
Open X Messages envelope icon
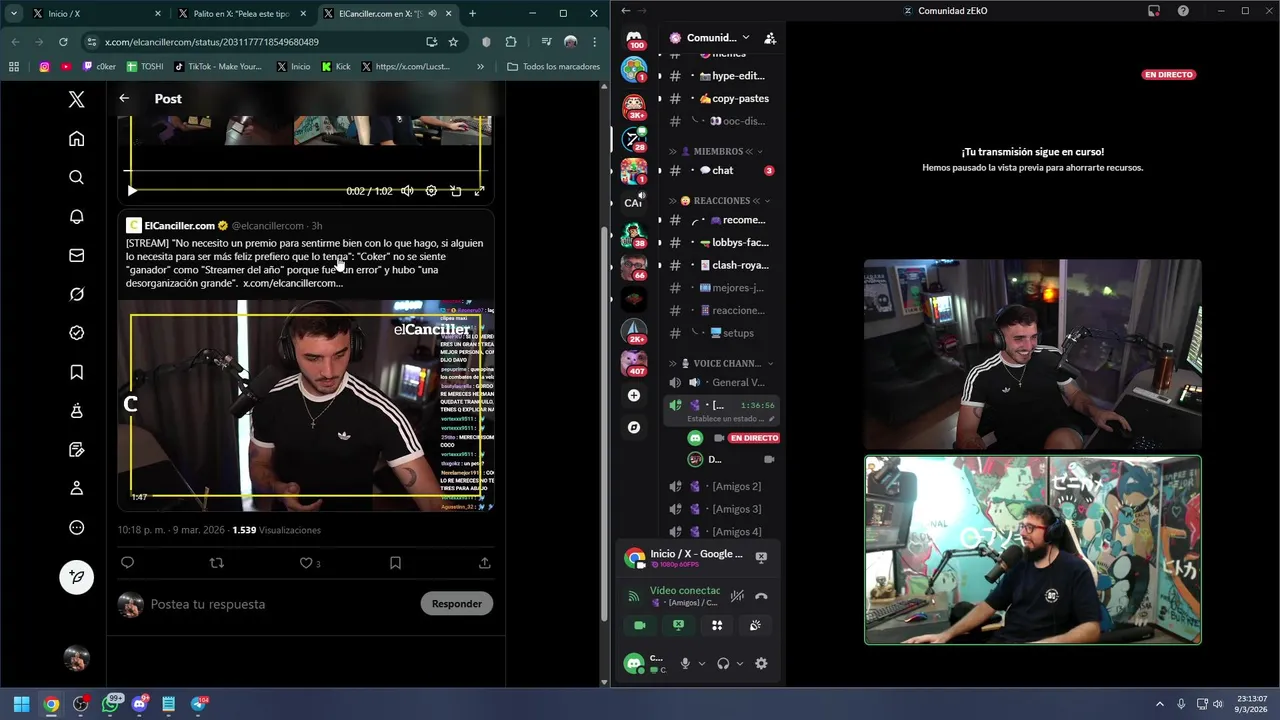tap(76, 255)
